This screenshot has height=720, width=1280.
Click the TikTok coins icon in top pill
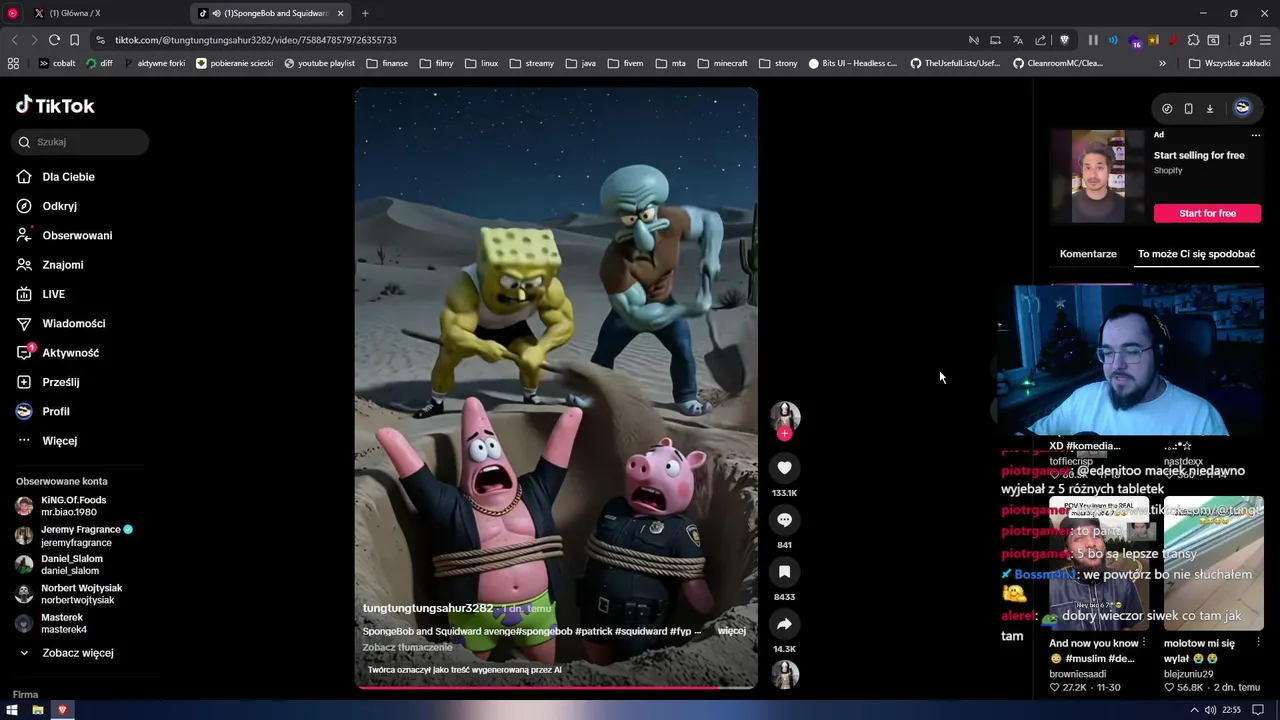[1167, 108]
